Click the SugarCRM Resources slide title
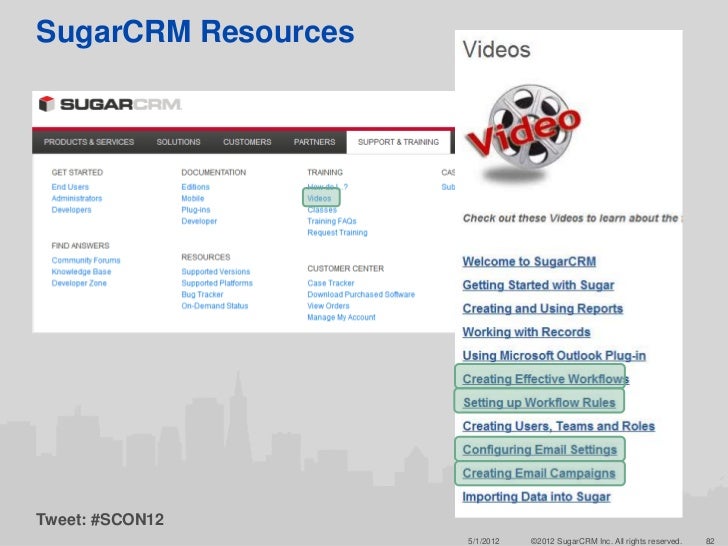The width and height of the screenshot is (728, 546). pyautogui.click(x=195, y=32)
